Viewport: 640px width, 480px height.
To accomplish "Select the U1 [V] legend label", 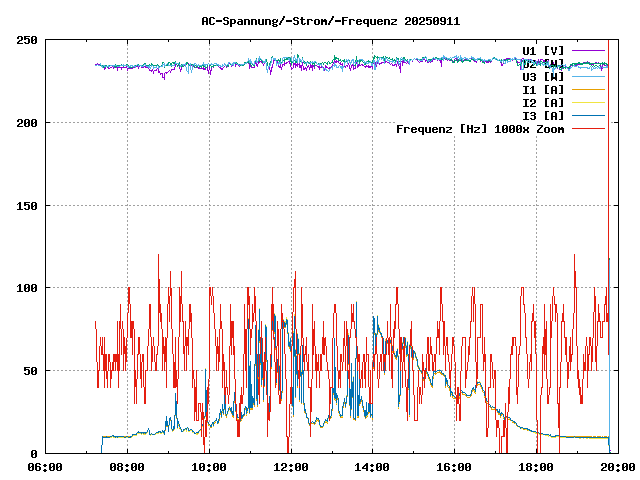I will click(x=543, y=50).
